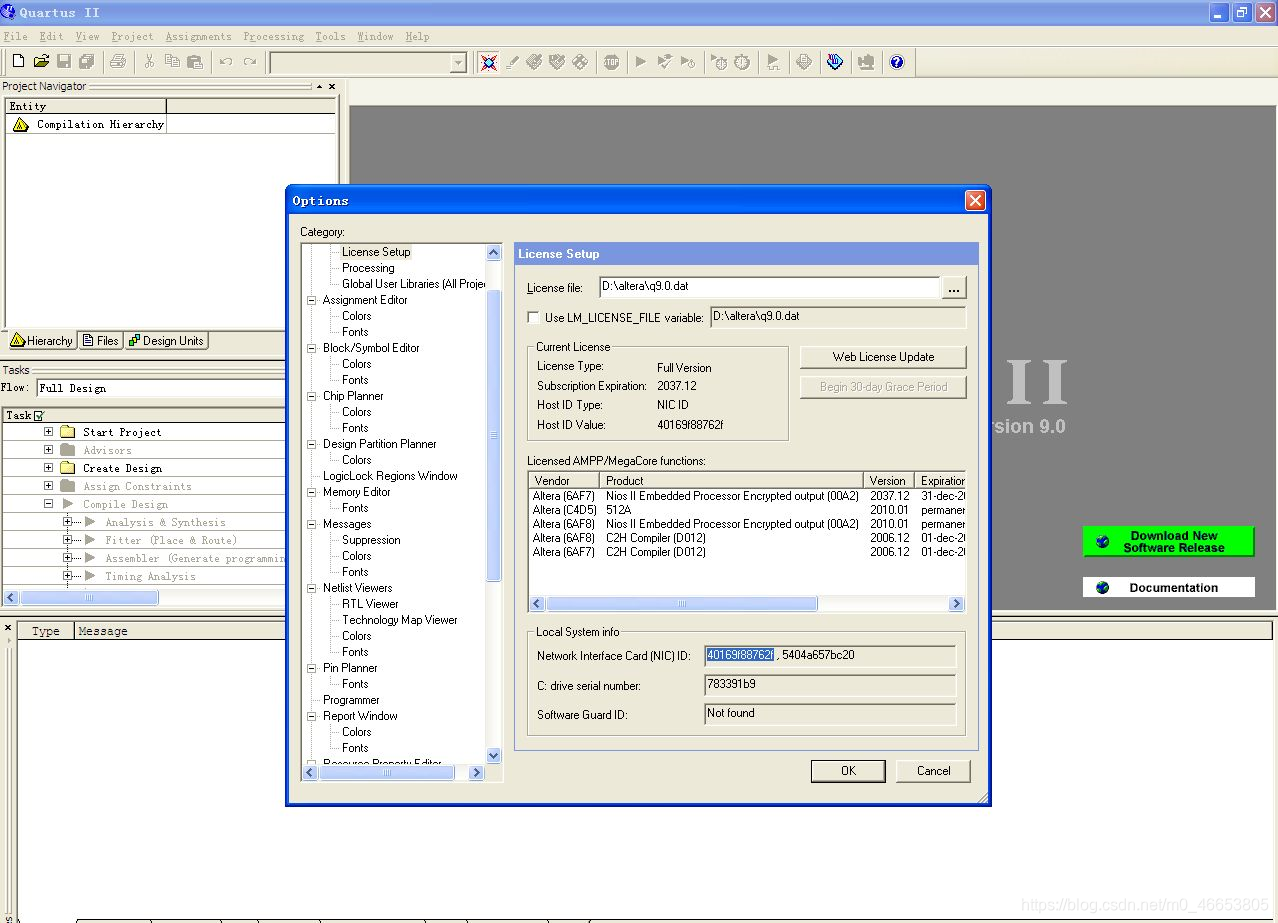Toggle Use LM_LICENSE_FILE variable checkbox

pyautogui.click(x=534, y=318)
